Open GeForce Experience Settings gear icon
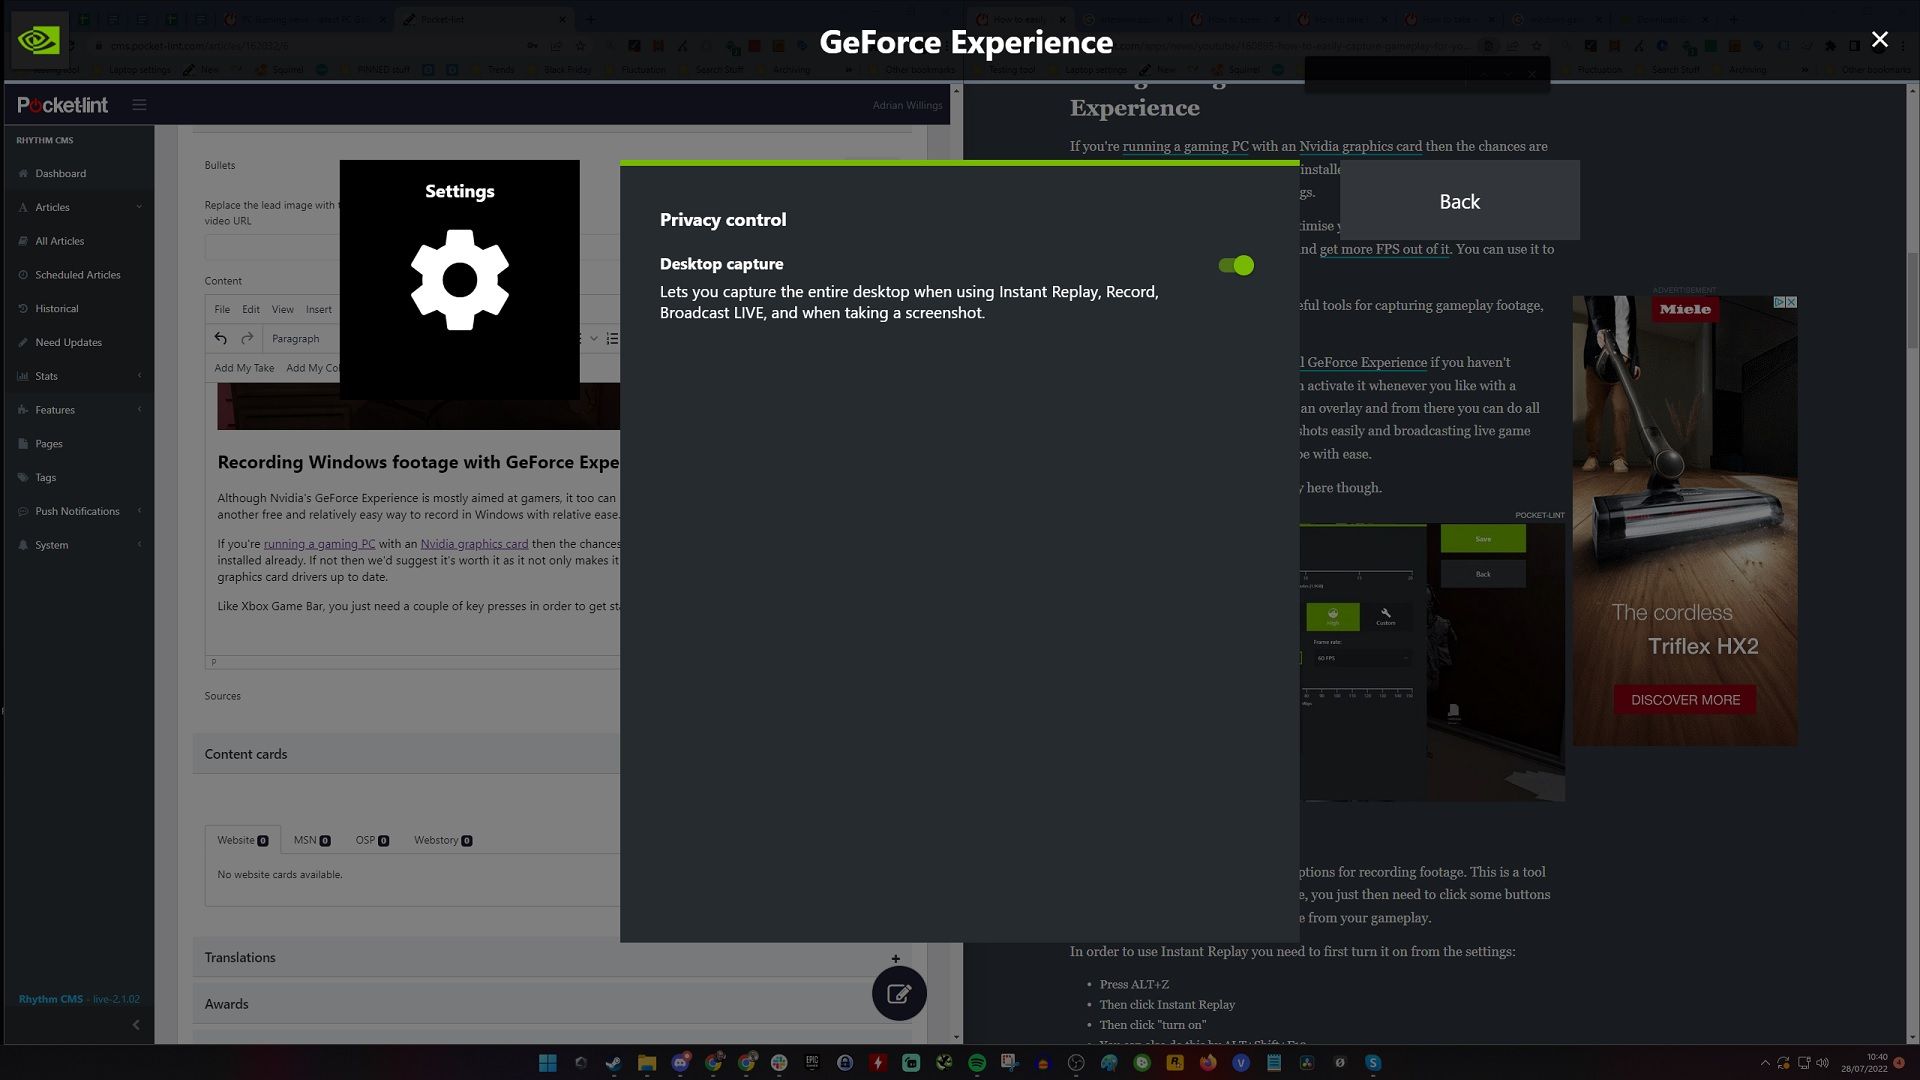 pyautogui.click(x=459, y=278)
